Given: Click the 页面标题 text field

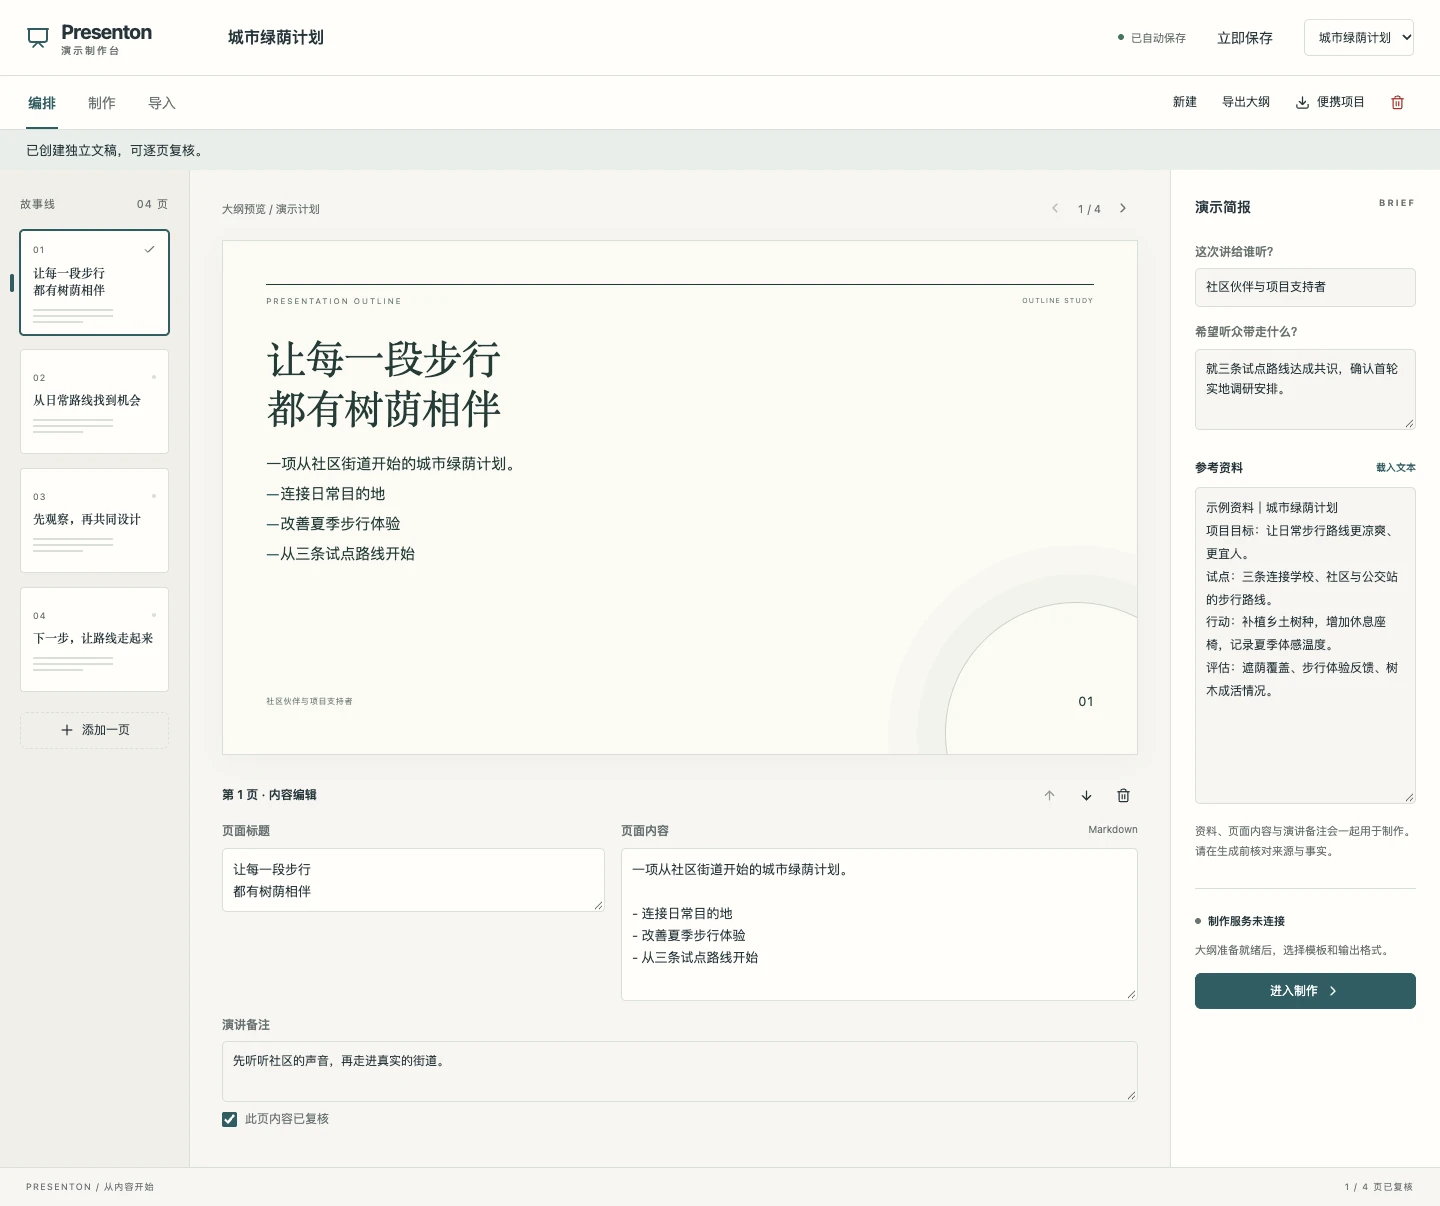Looking at the screenshot, I should pos(413,880).
